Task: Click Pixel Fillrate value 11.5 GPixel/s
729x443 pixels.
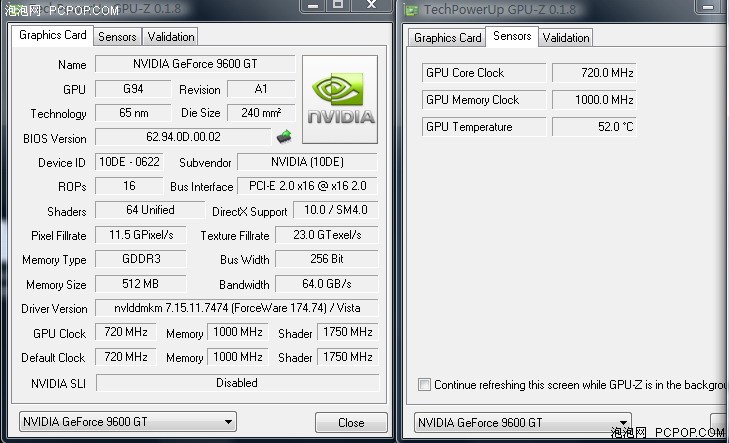Action: point(141,235)
